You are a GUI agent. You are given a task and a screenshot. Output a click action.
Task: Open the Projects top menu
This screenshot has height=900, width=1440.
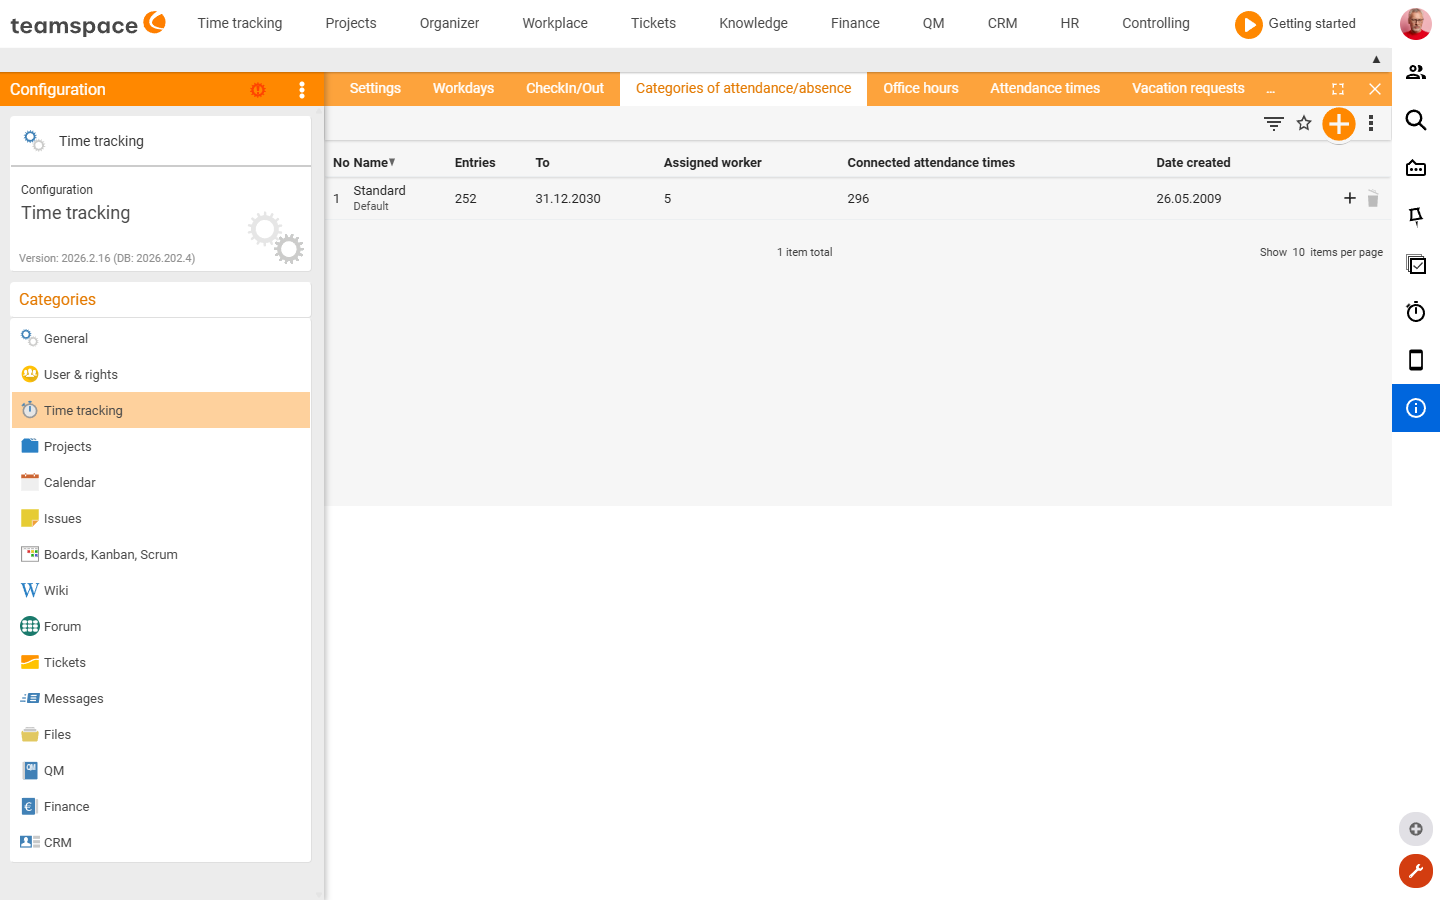coord(351,23)
